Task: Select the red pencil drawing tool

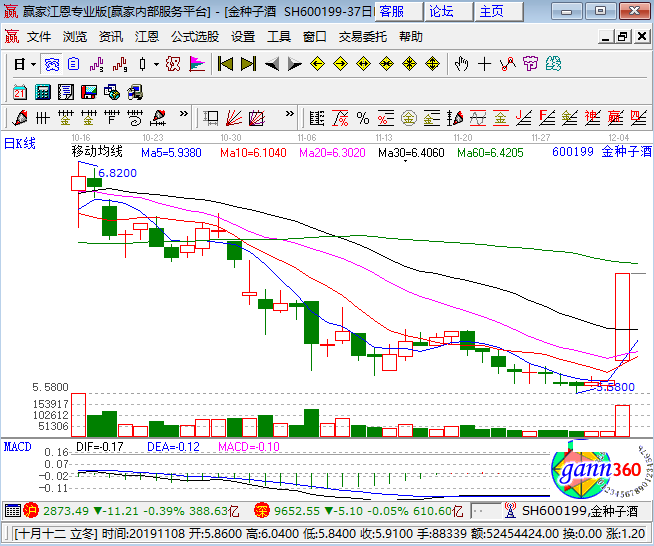Action: pyautogui.click(x=20, y=118)
